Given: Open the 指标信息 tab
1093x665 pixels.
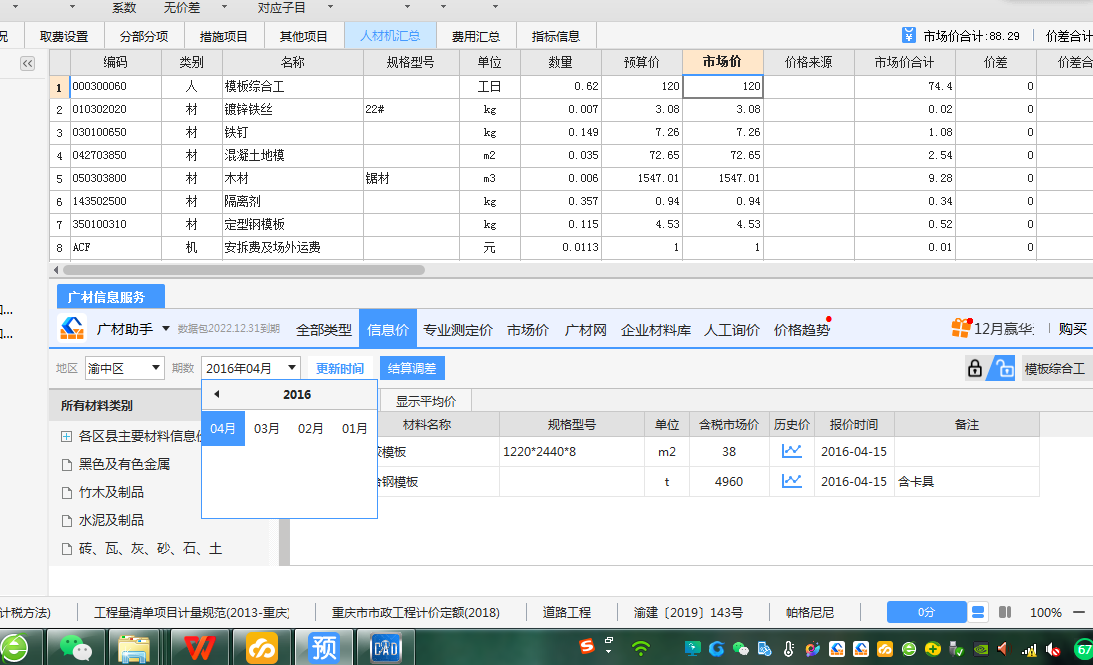Looking at the screenshot, I should tap(556, 36).
